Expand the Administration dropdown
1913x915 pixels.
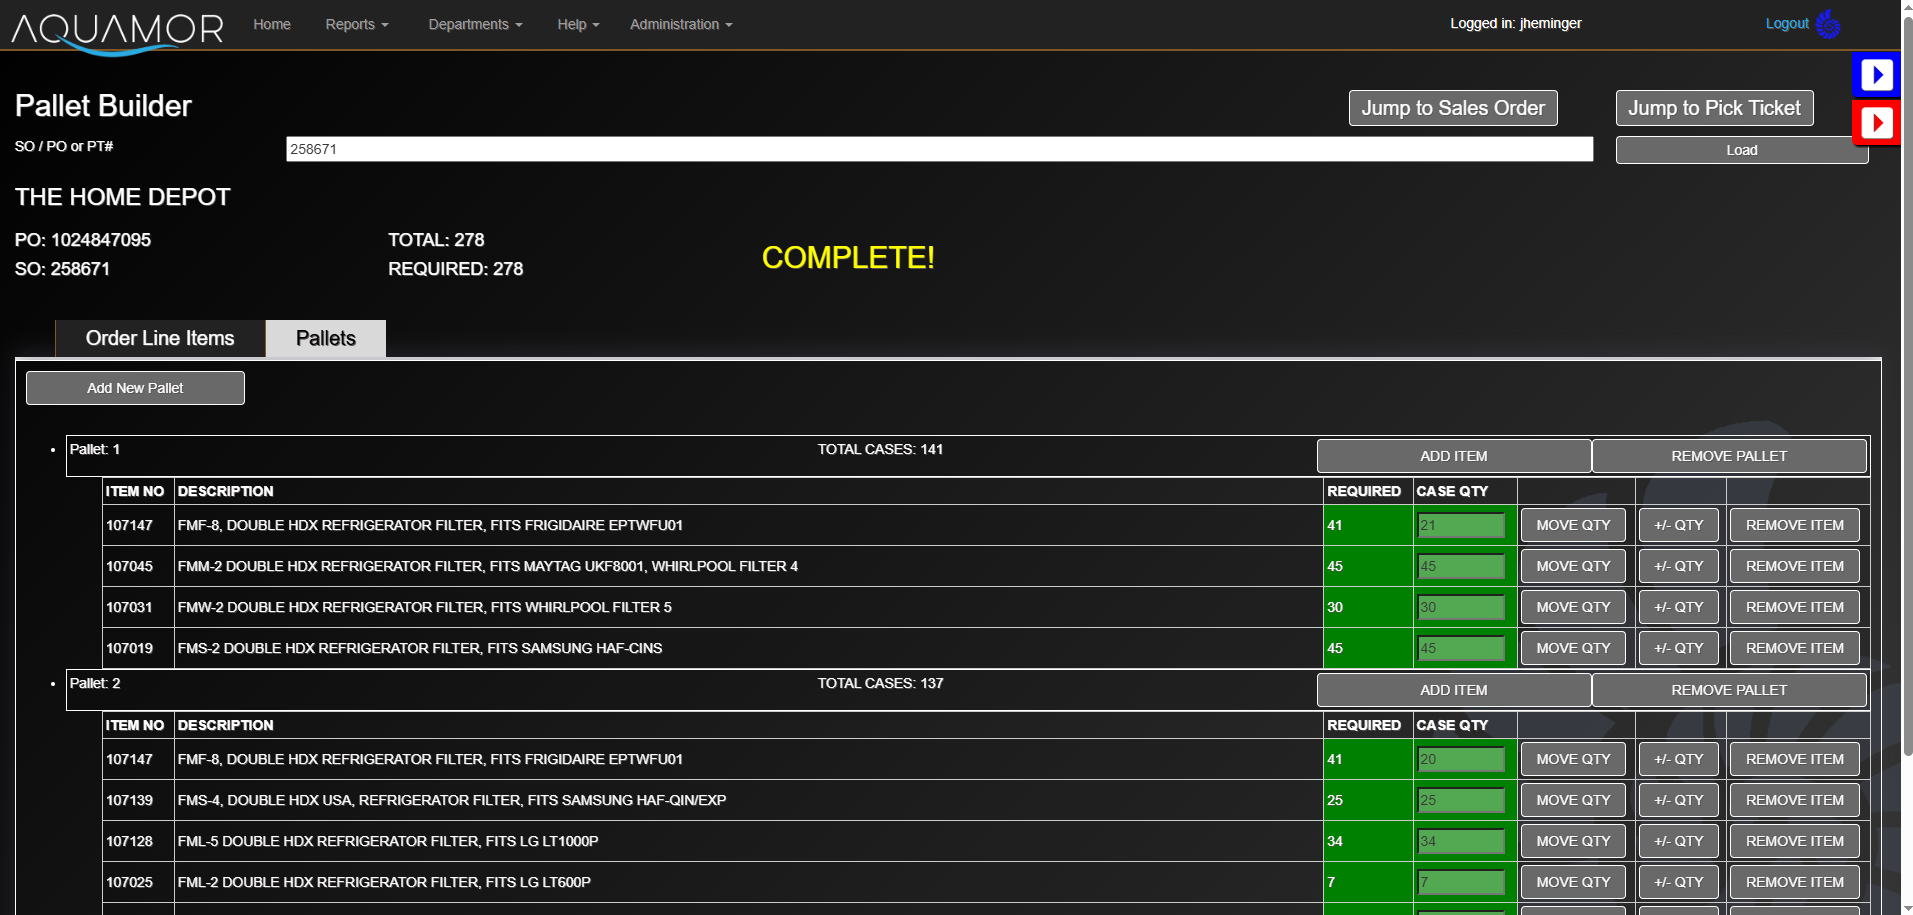pos(680,24)
